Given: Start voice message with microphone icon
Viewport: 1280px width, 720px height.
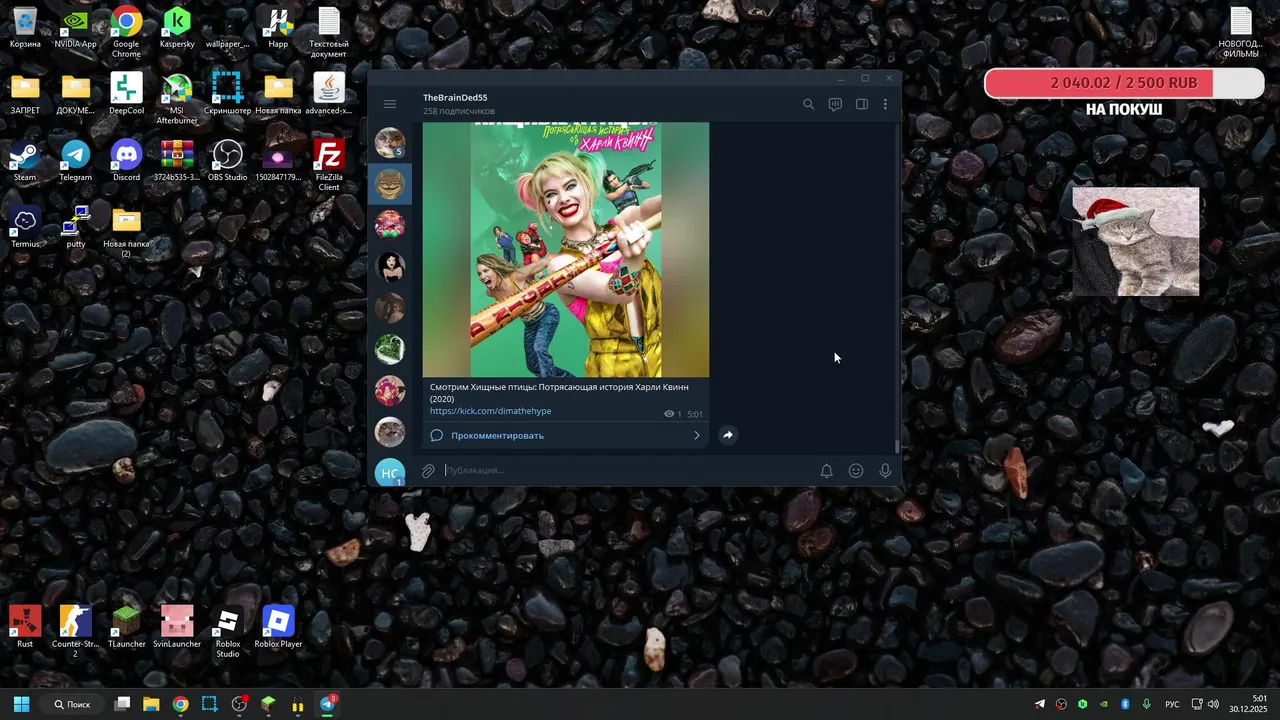Looking at the screenshot, I should tap(885, 470).
